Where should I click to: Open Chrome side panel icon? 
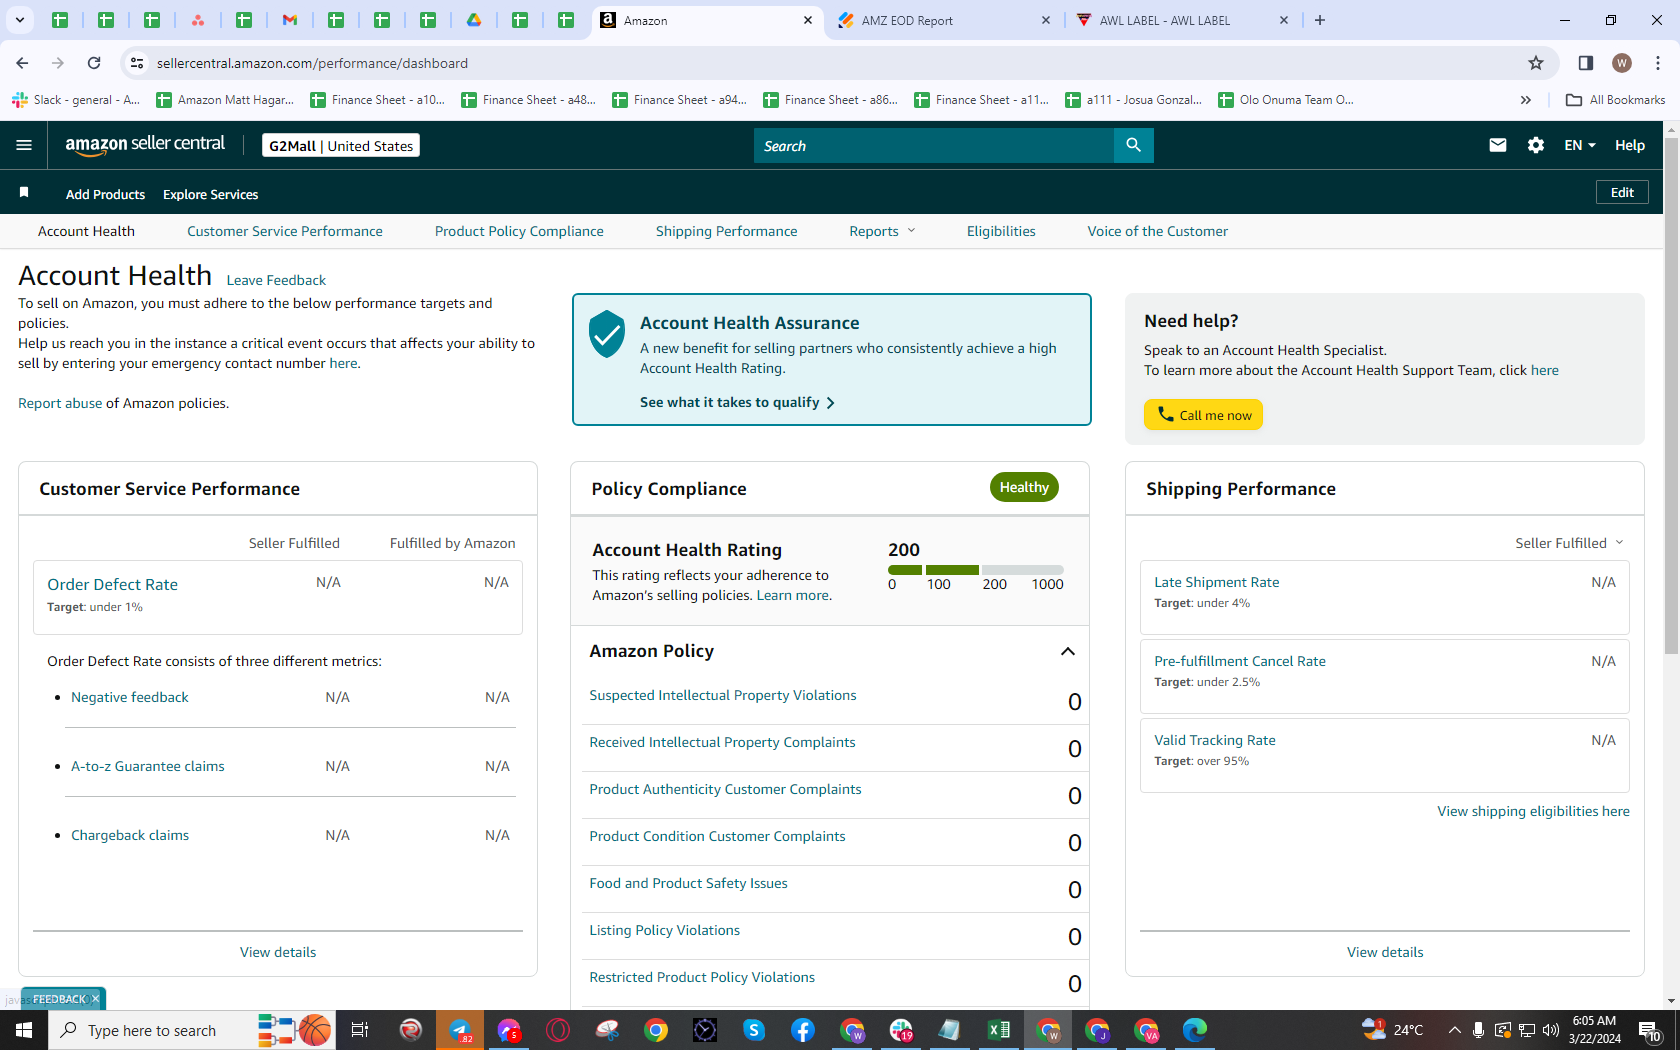1585,63
